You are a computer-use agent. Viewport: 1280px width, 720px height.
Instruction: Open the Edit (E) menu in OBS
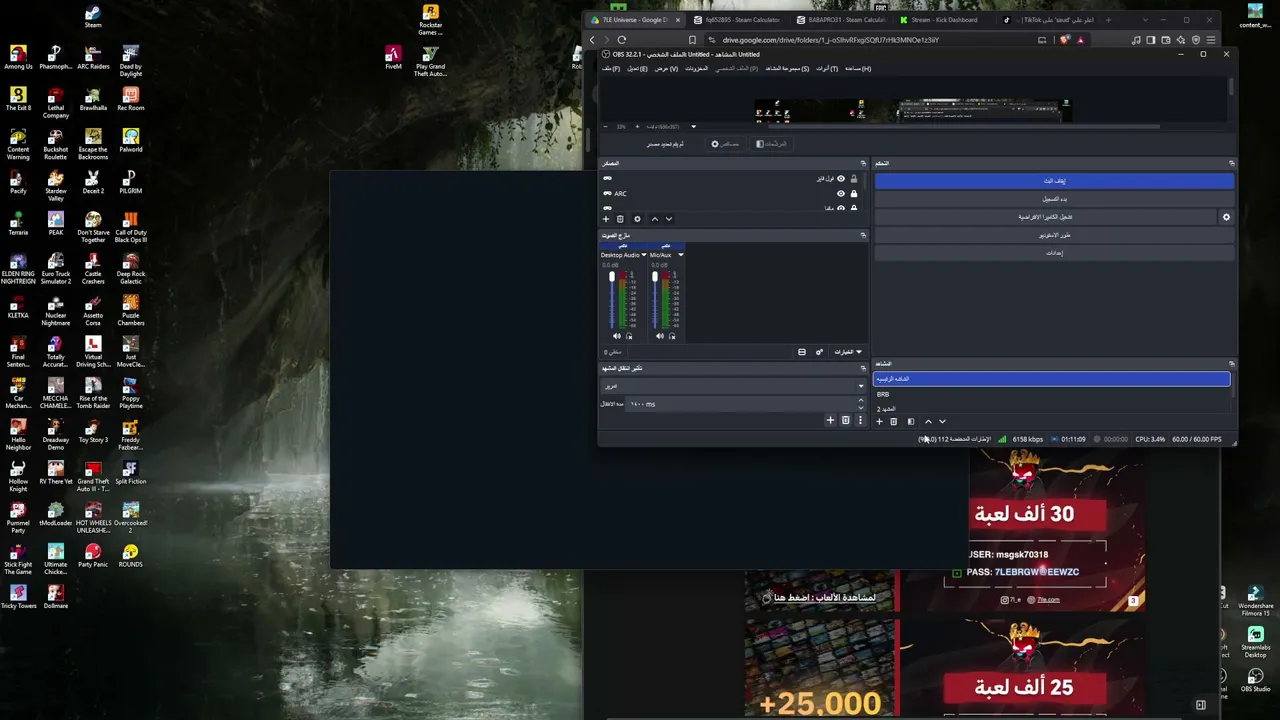click(x=636, y=69)
